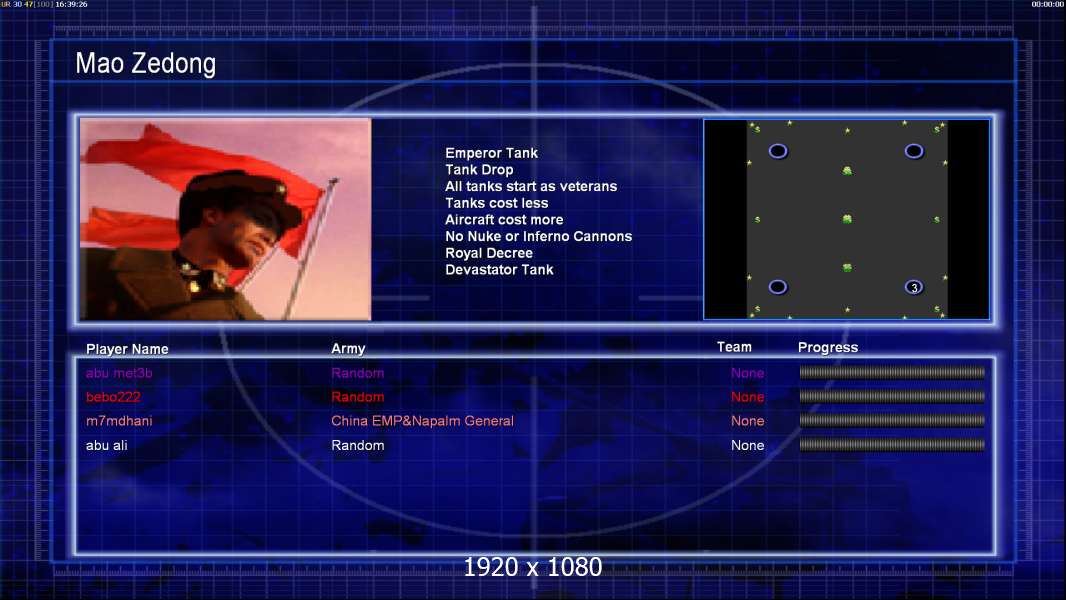The image size is (1066, 600).
Task: Select player name abu ali
Action: point(107,446)
